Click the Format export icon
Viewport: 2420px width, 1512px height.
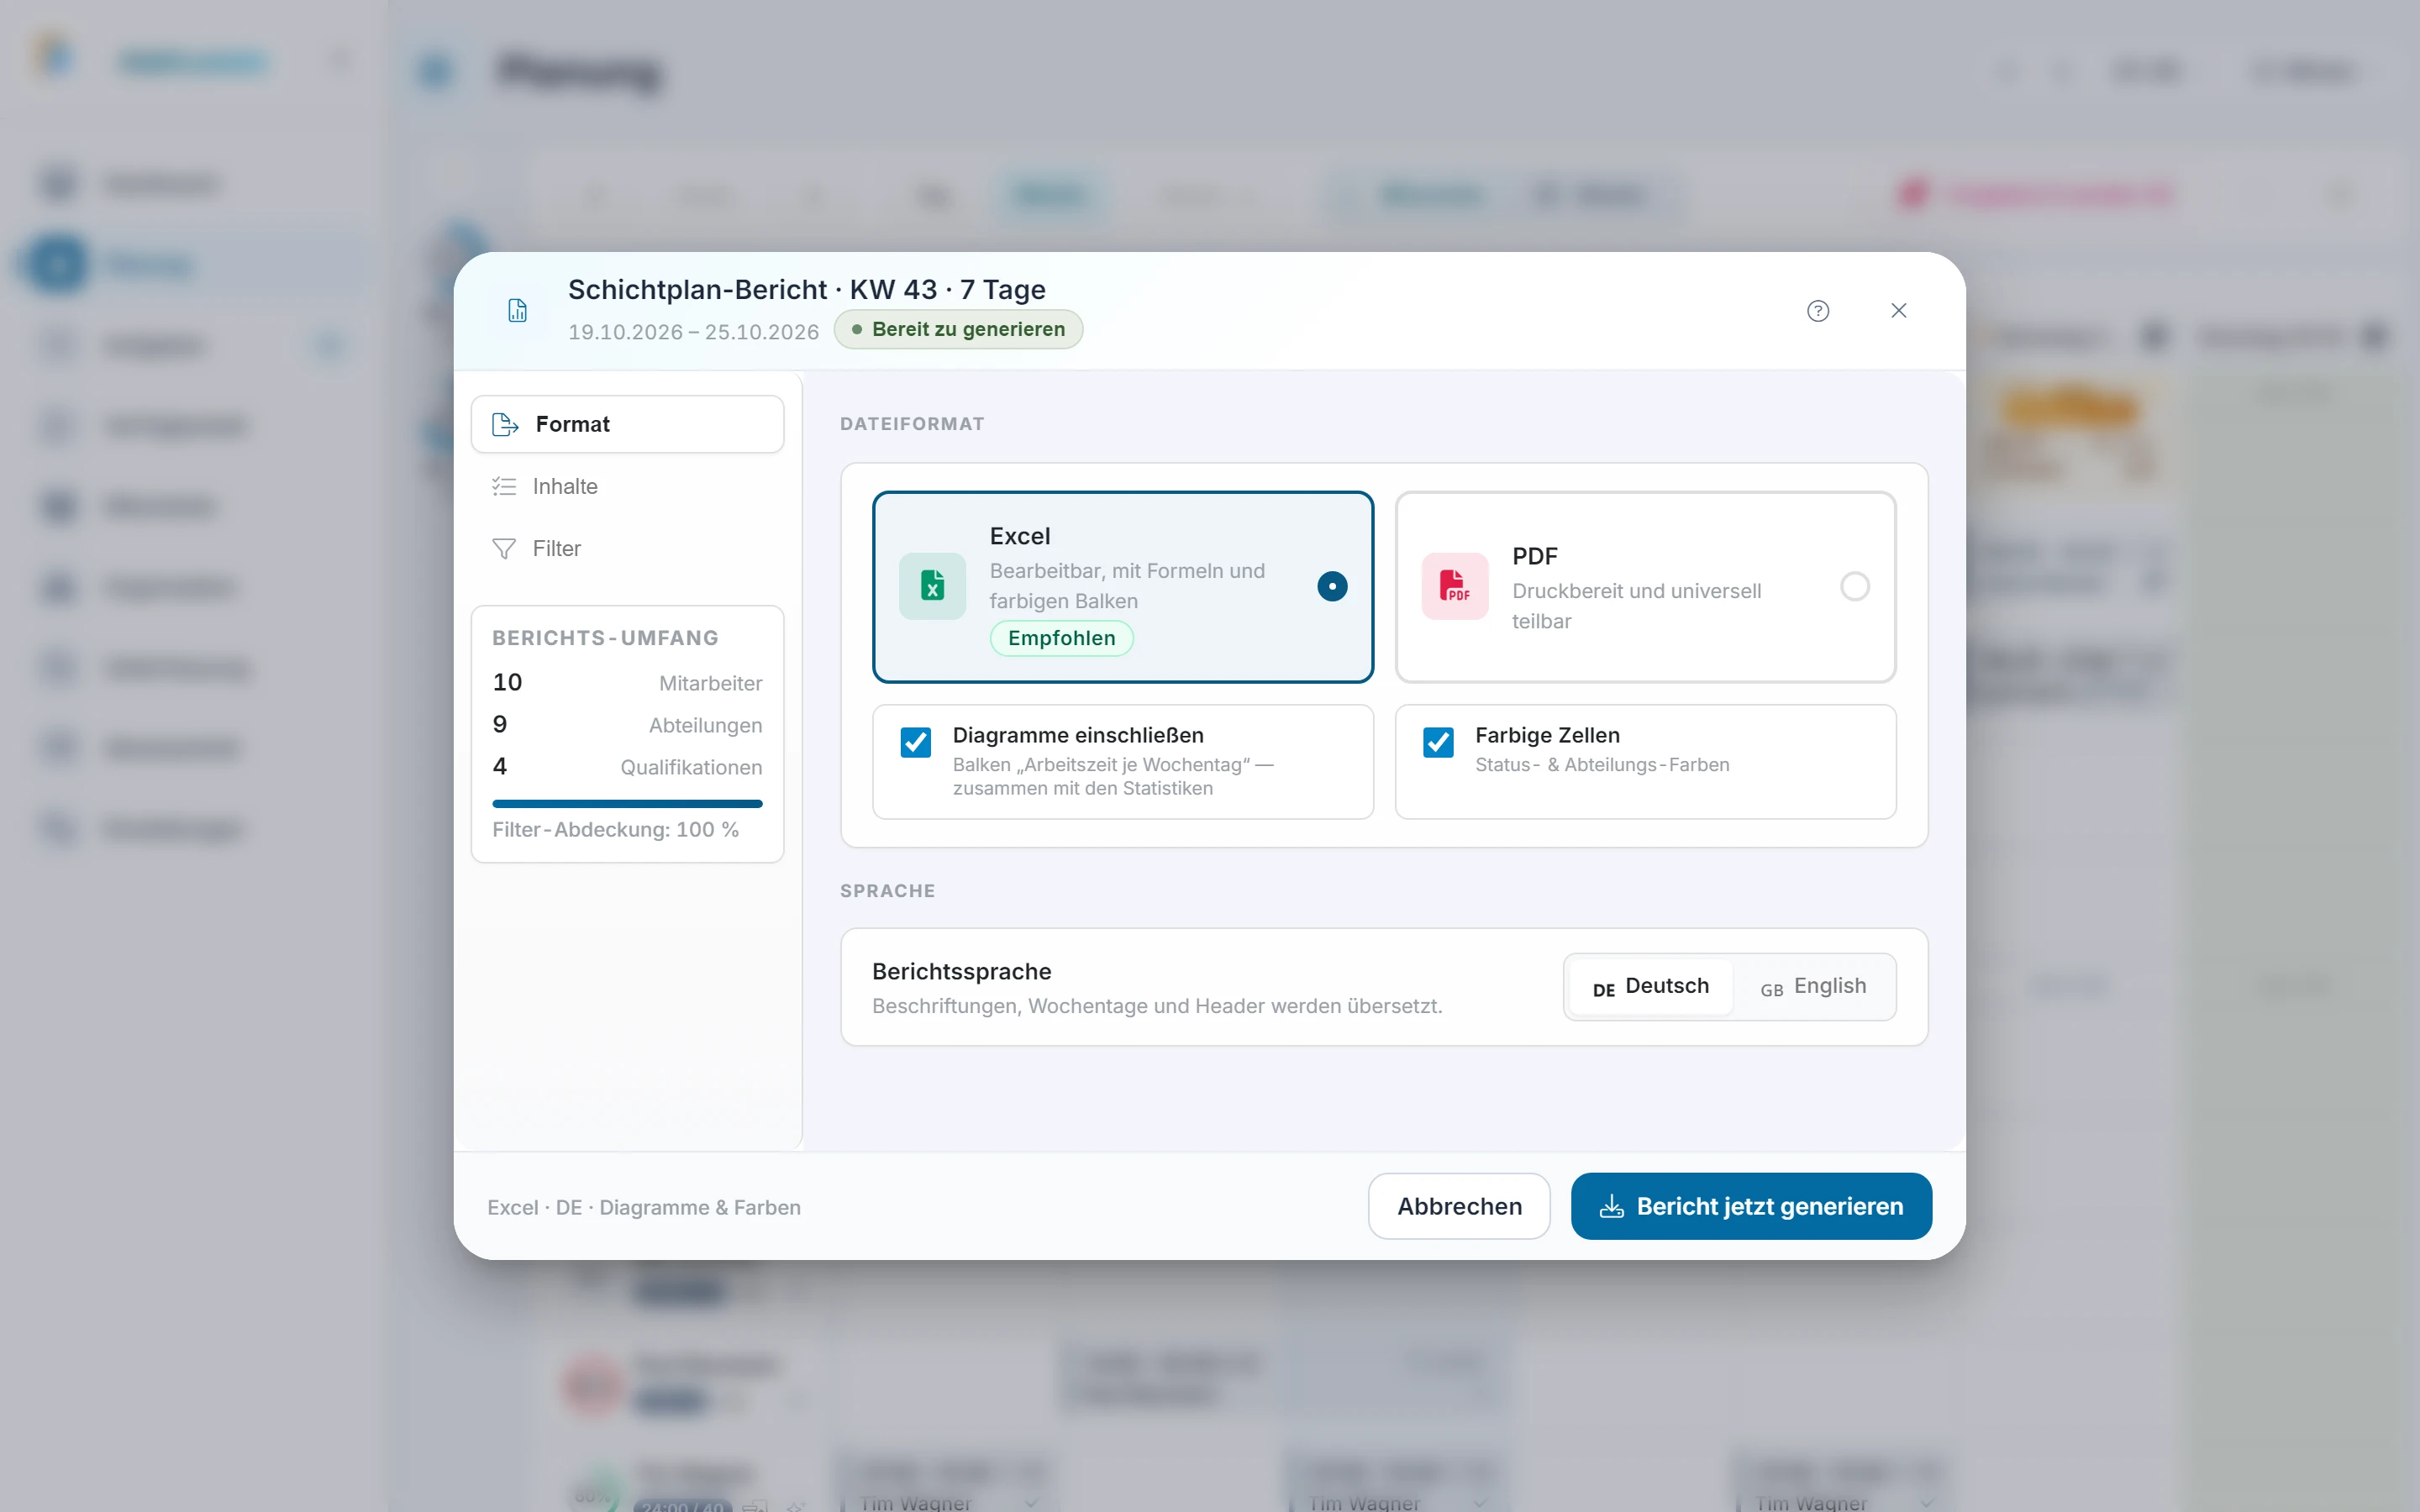coord(506,425)
